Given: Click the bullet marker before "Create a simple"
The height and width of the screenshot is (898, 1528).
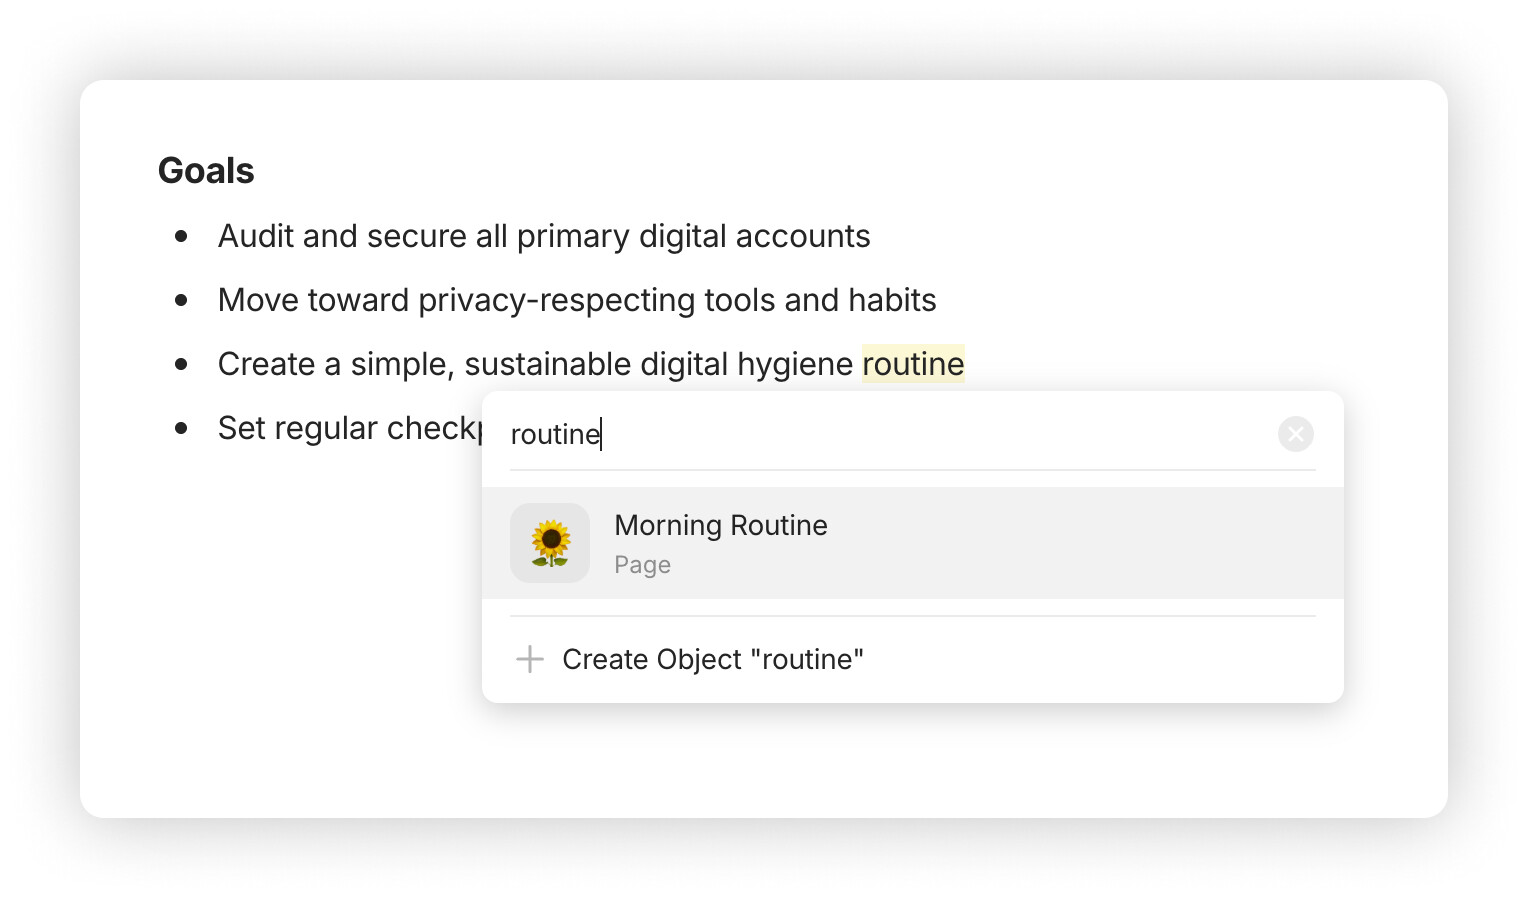Looking at the screenshot, I should [181, 365].
